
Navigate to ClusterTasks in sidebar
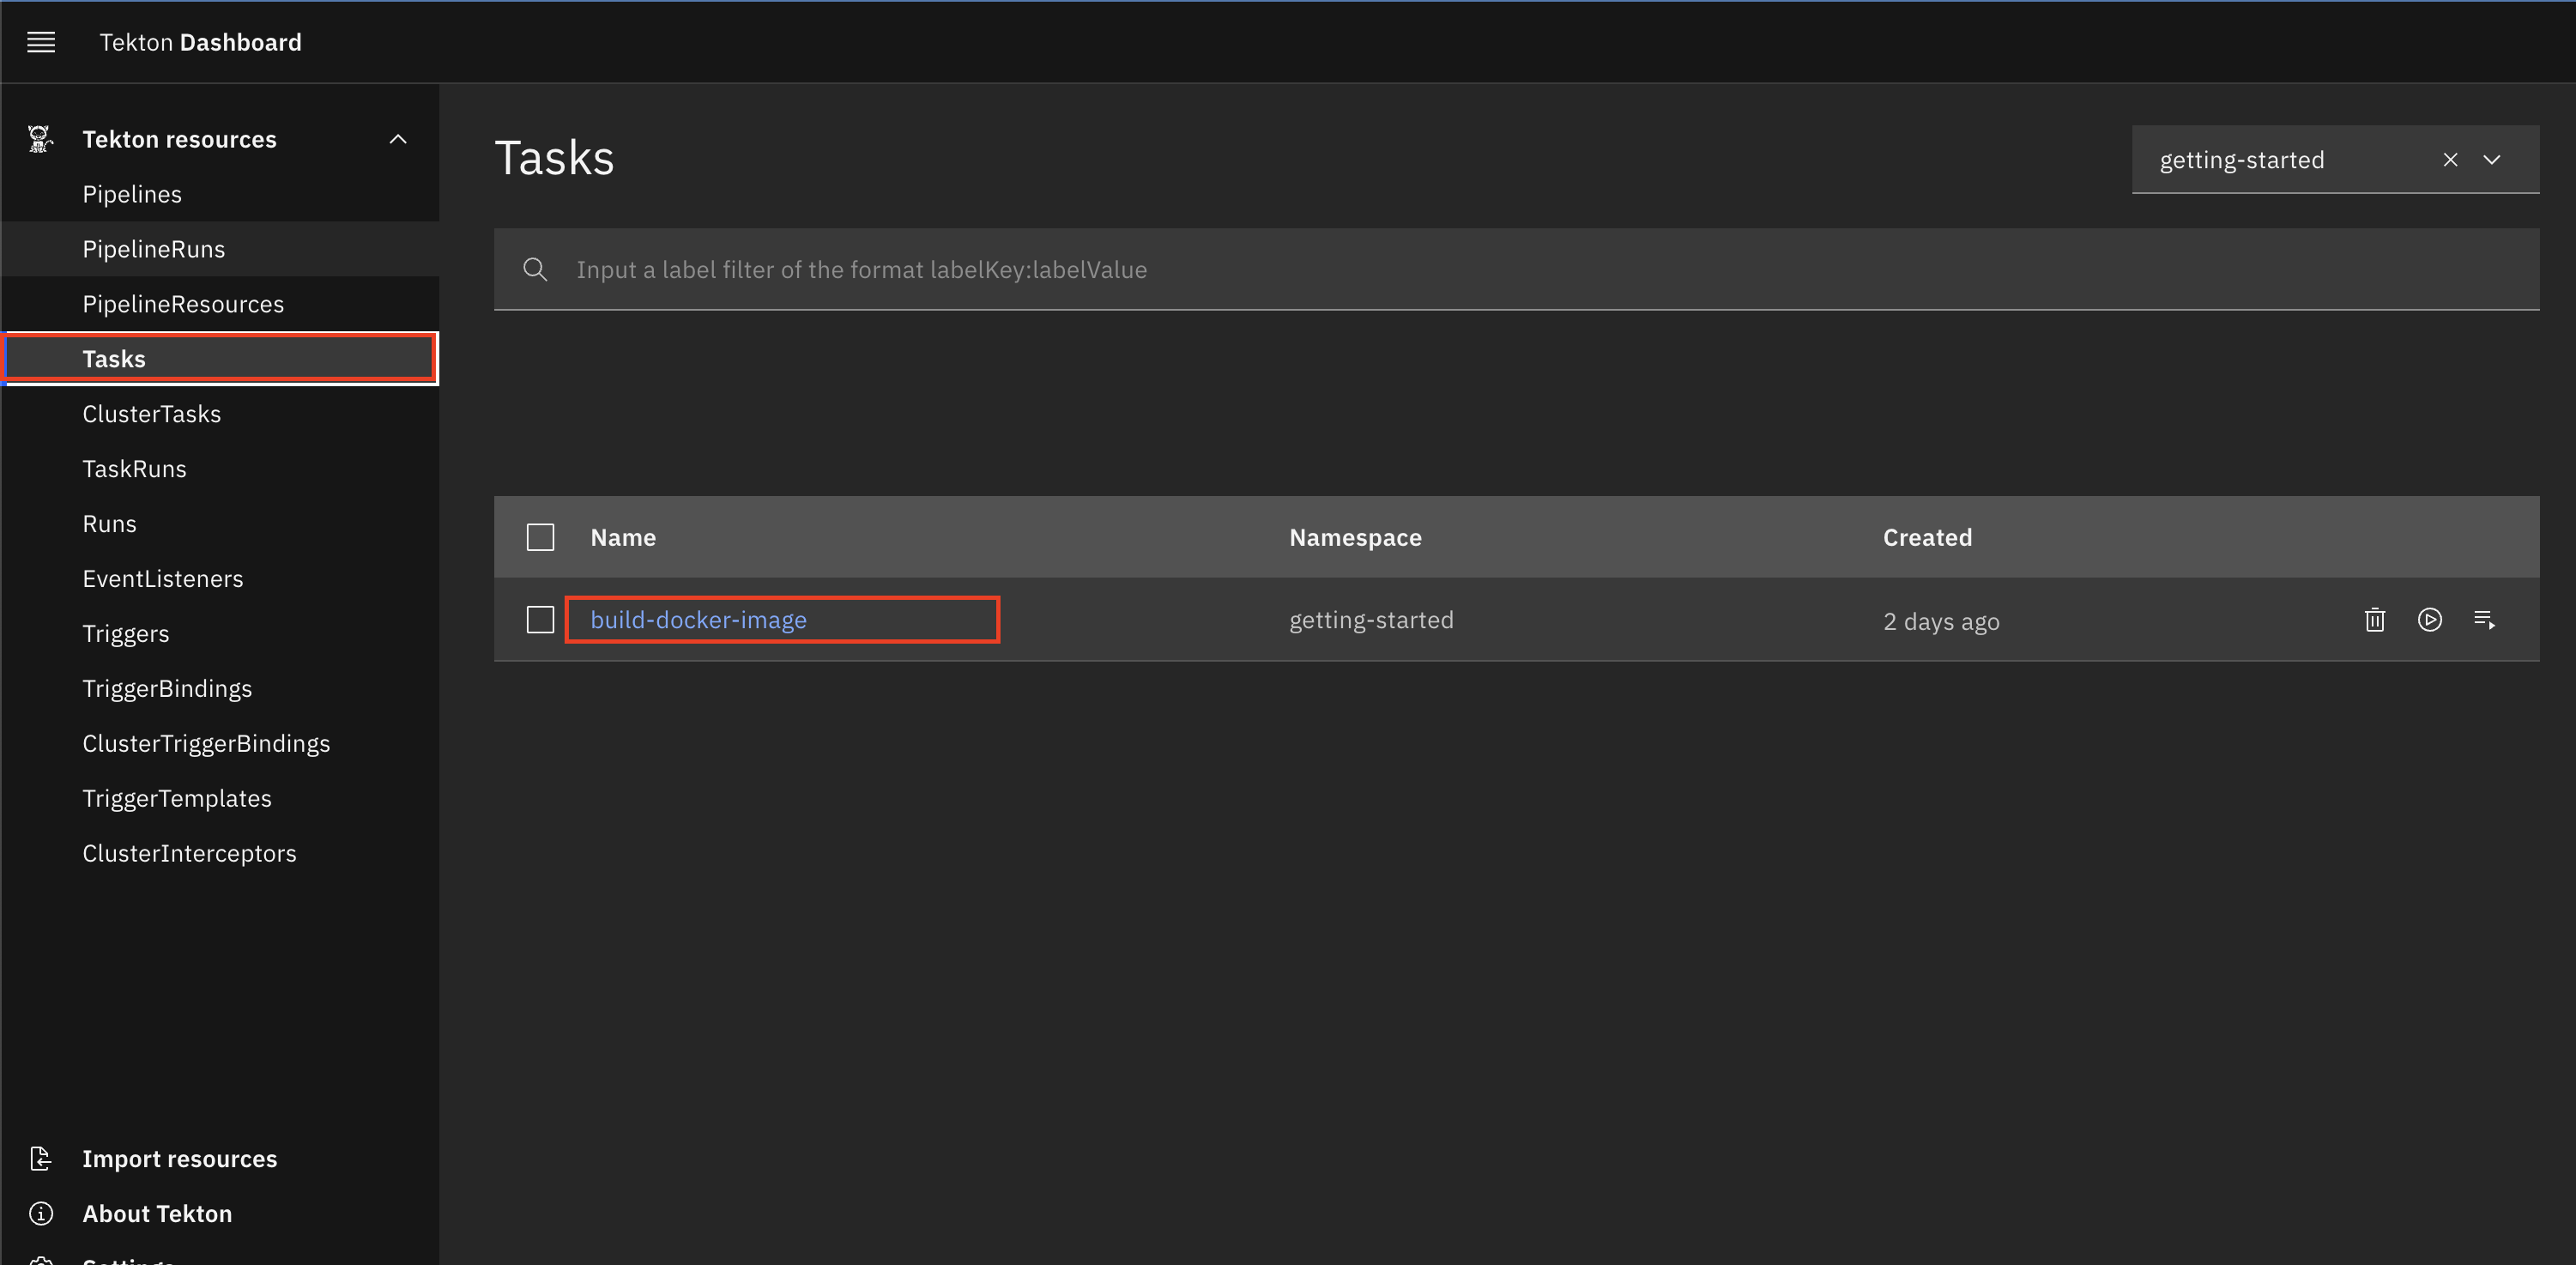[152, 414]
